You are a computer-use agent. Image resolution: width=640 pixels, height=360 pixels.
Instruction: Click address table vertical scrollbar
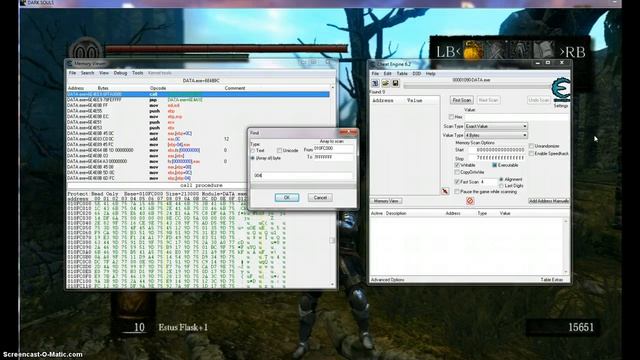[x=566, y=246]
